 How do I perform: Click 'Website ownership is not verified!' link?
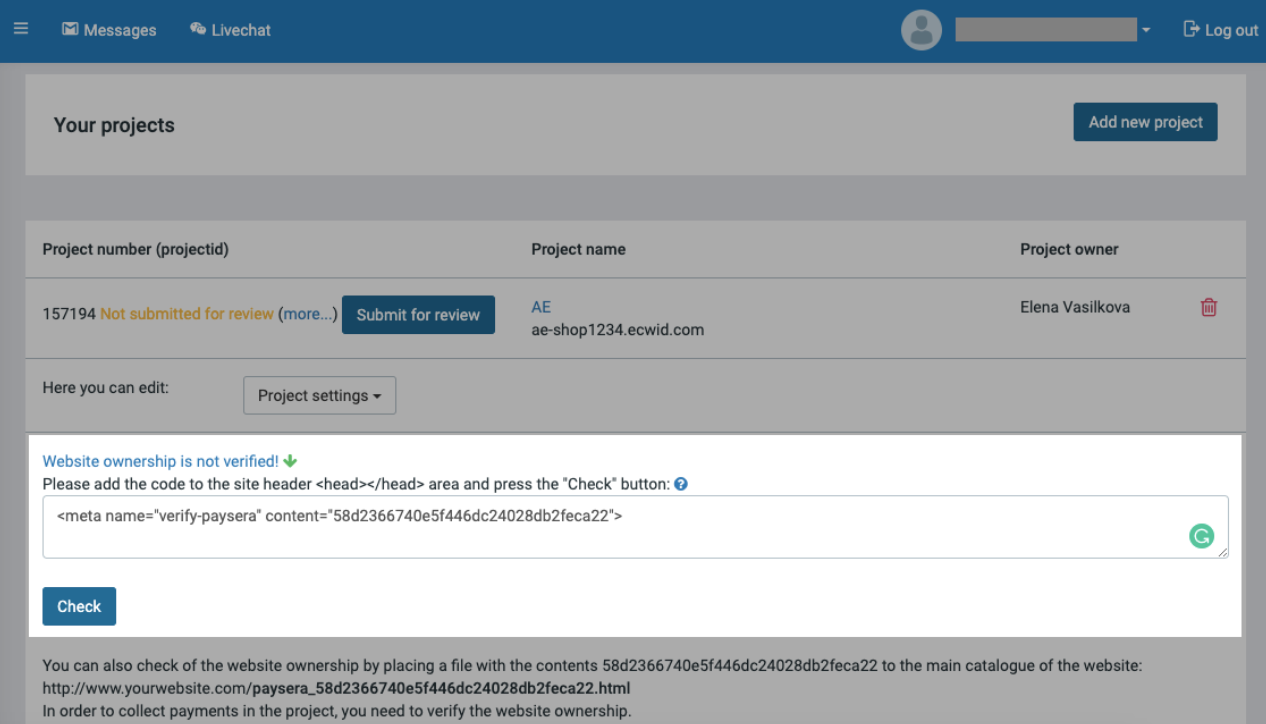tap(160, 461)
